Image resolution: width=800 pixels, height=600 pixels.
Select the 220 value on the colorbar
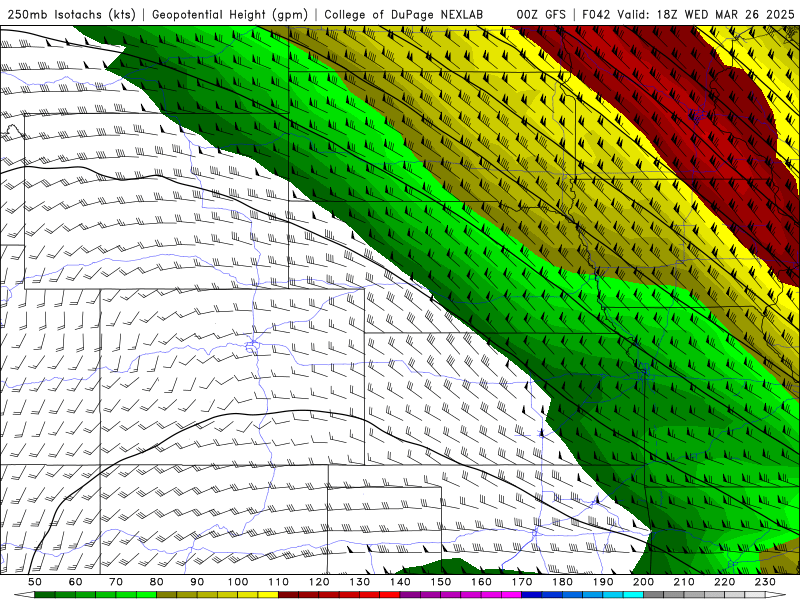(724, 582)
